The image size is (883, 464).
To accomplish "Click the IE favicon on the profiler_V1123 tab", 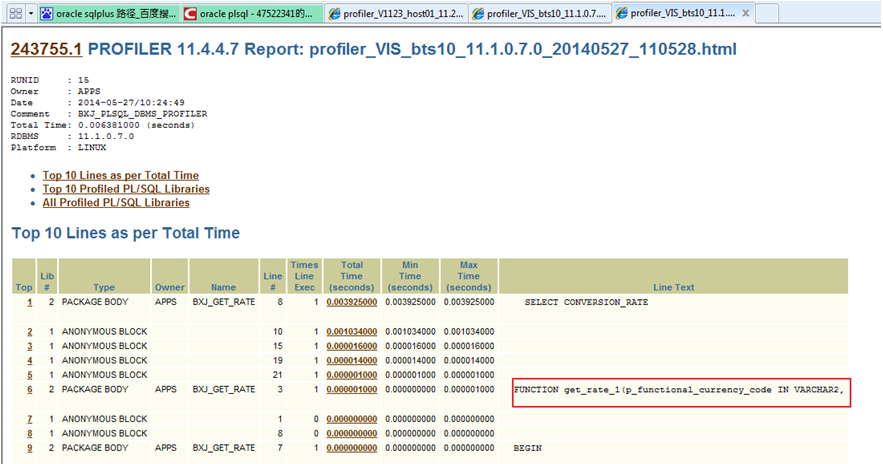I will tap(335, 14).
